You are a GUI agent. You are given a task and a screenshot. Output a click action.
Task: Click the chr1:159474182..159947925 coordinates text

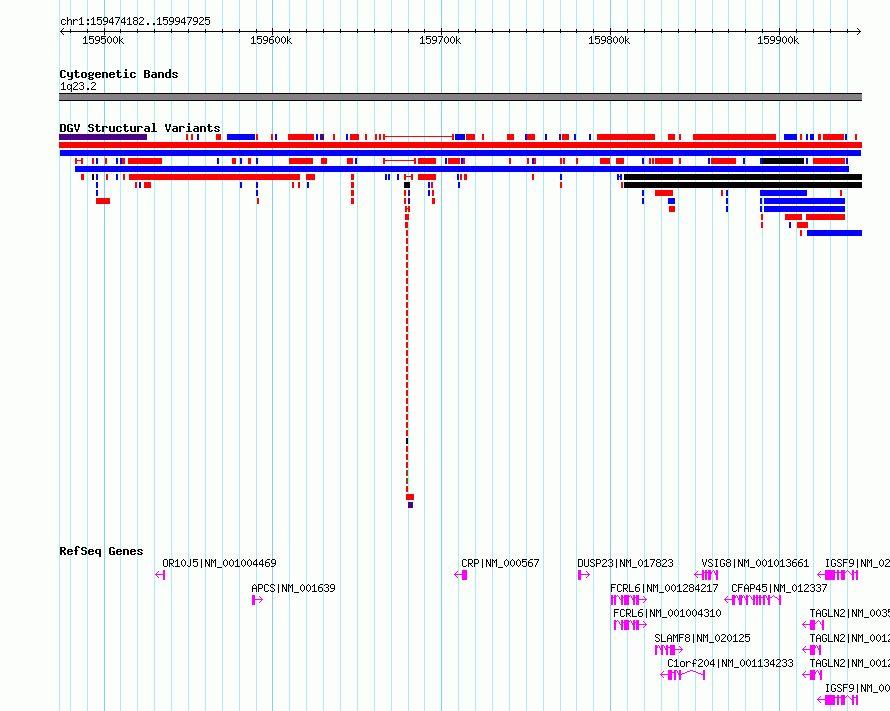tap(135, 22)
